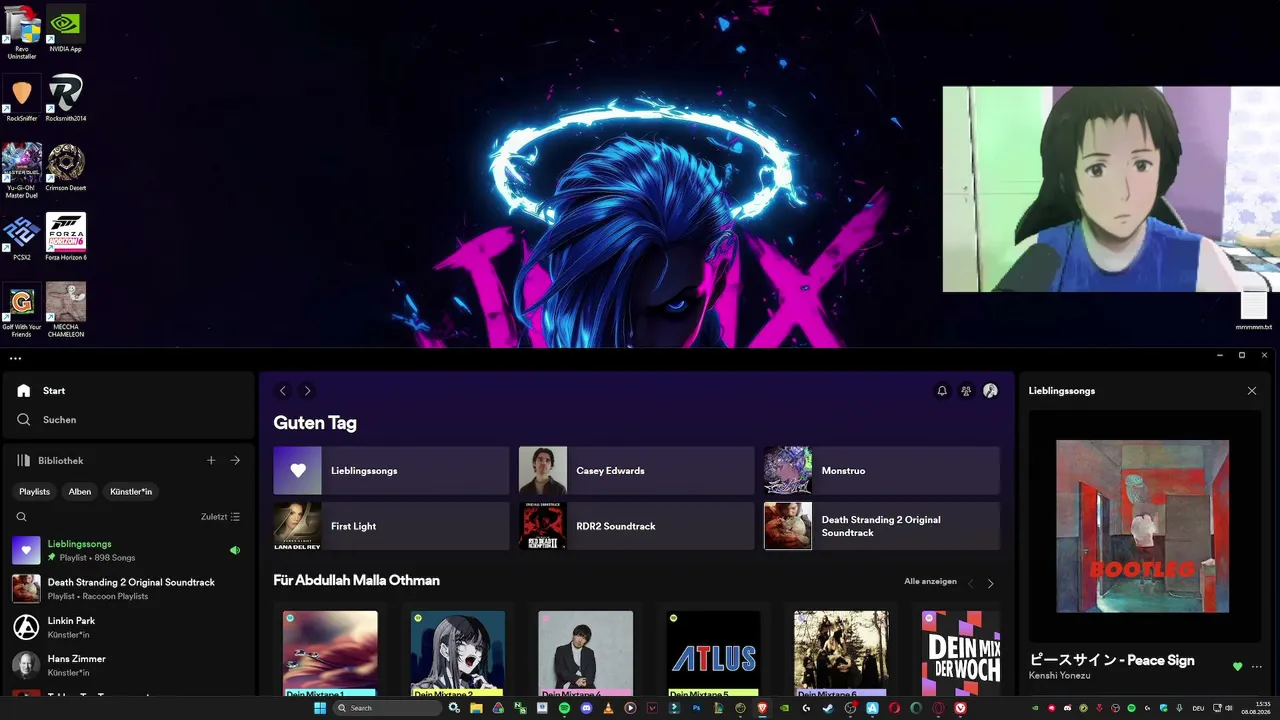Search within the library using magnifier icon
Image resolution: width=1280 pixels, height=720 pixels.
[21, 517]
